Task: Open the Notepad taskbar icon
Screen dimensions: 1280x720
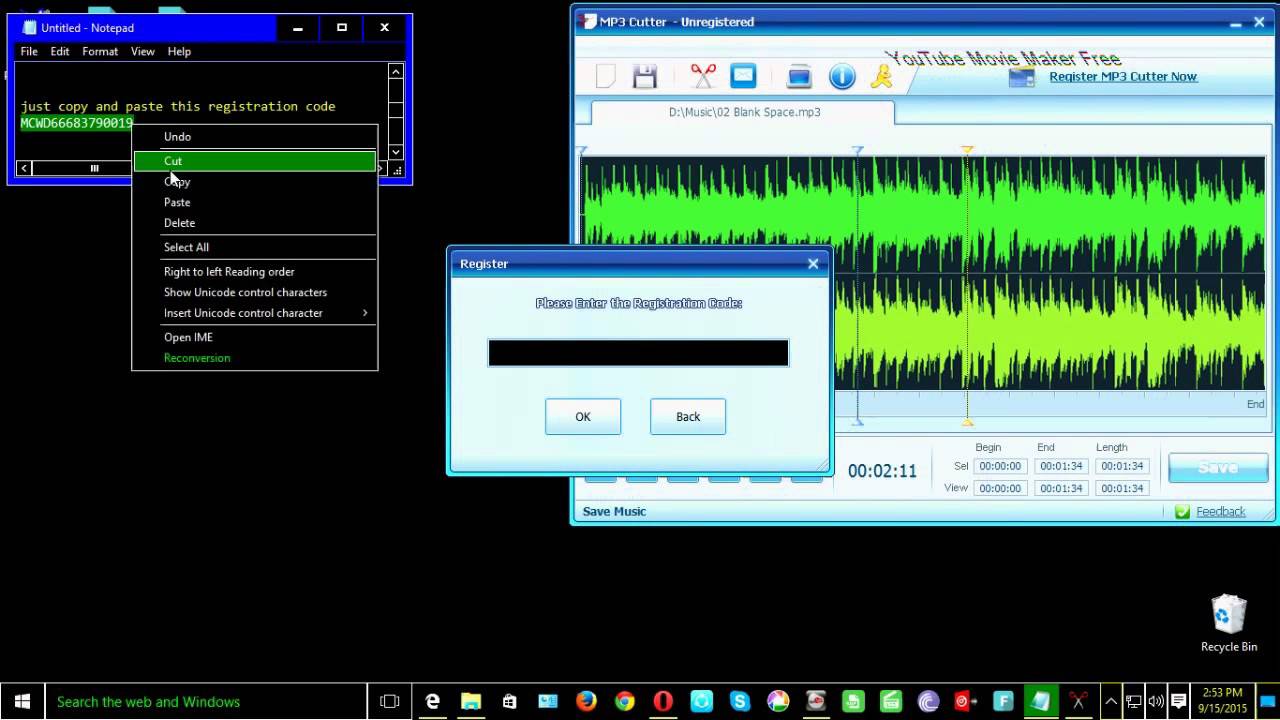Action: (1040, 702)
